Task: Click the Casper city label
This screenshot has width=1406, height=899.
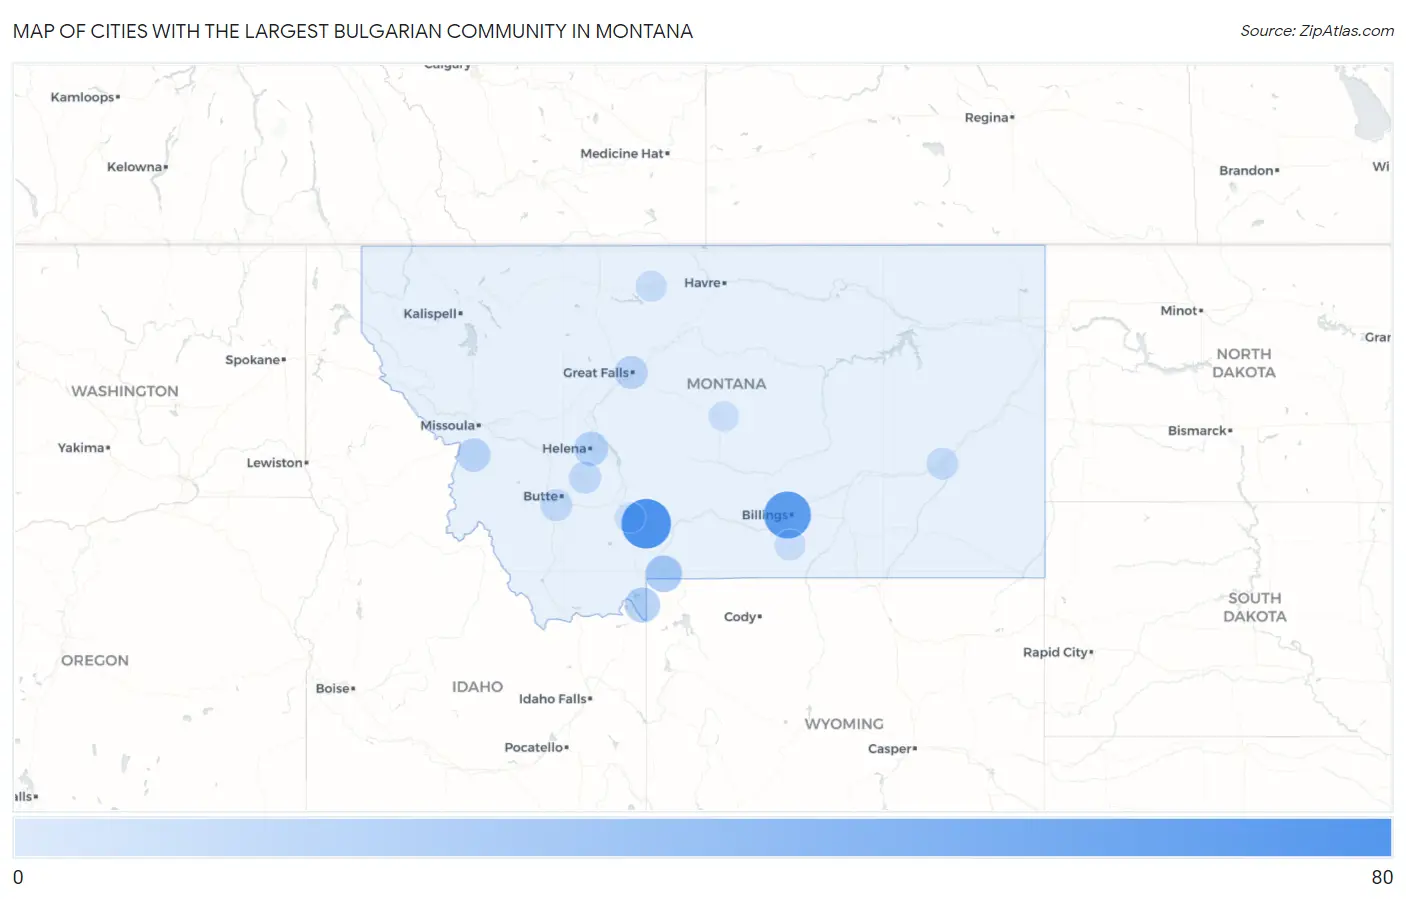Action: [x=892, y=749]
